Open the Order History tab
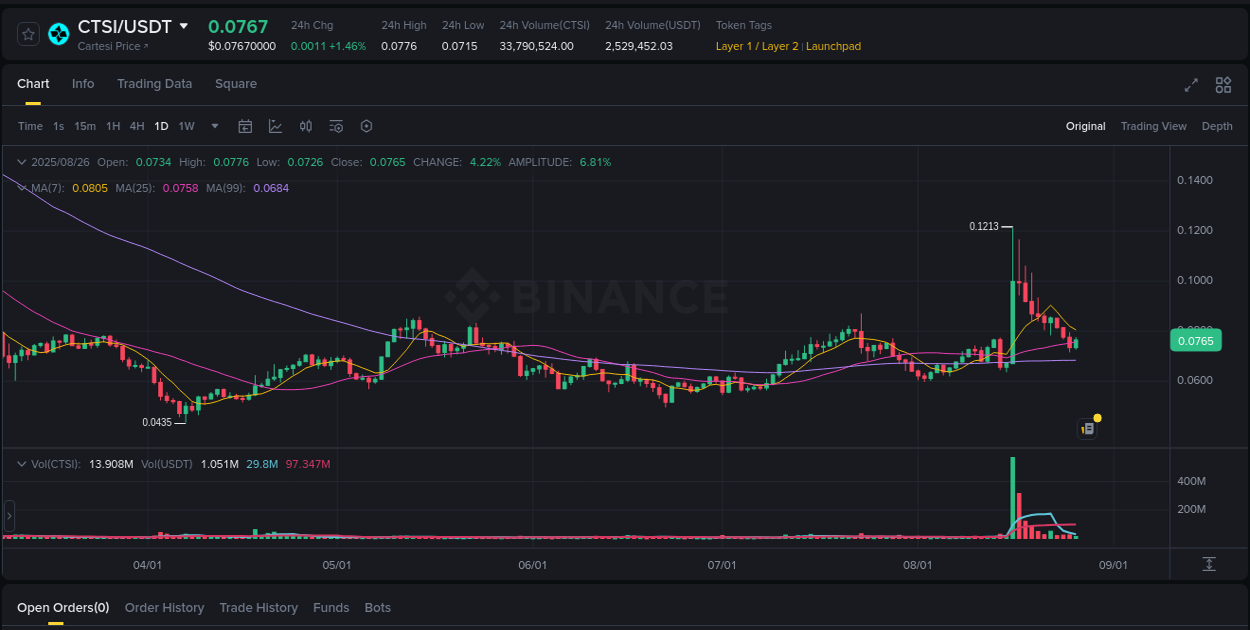 pyautogui.click(x=164, y=607)
